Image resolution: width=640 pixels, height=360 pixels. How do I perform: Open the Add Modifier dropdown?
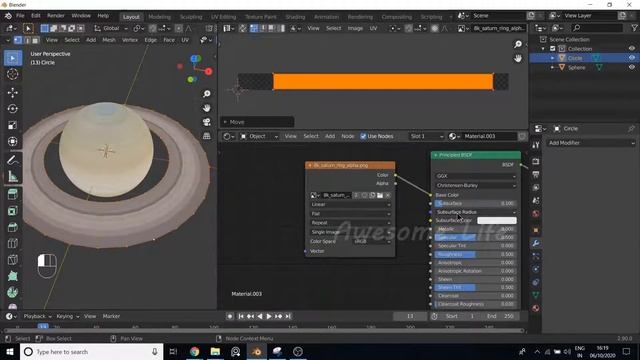pyautogui.click(x=591, y=143)
